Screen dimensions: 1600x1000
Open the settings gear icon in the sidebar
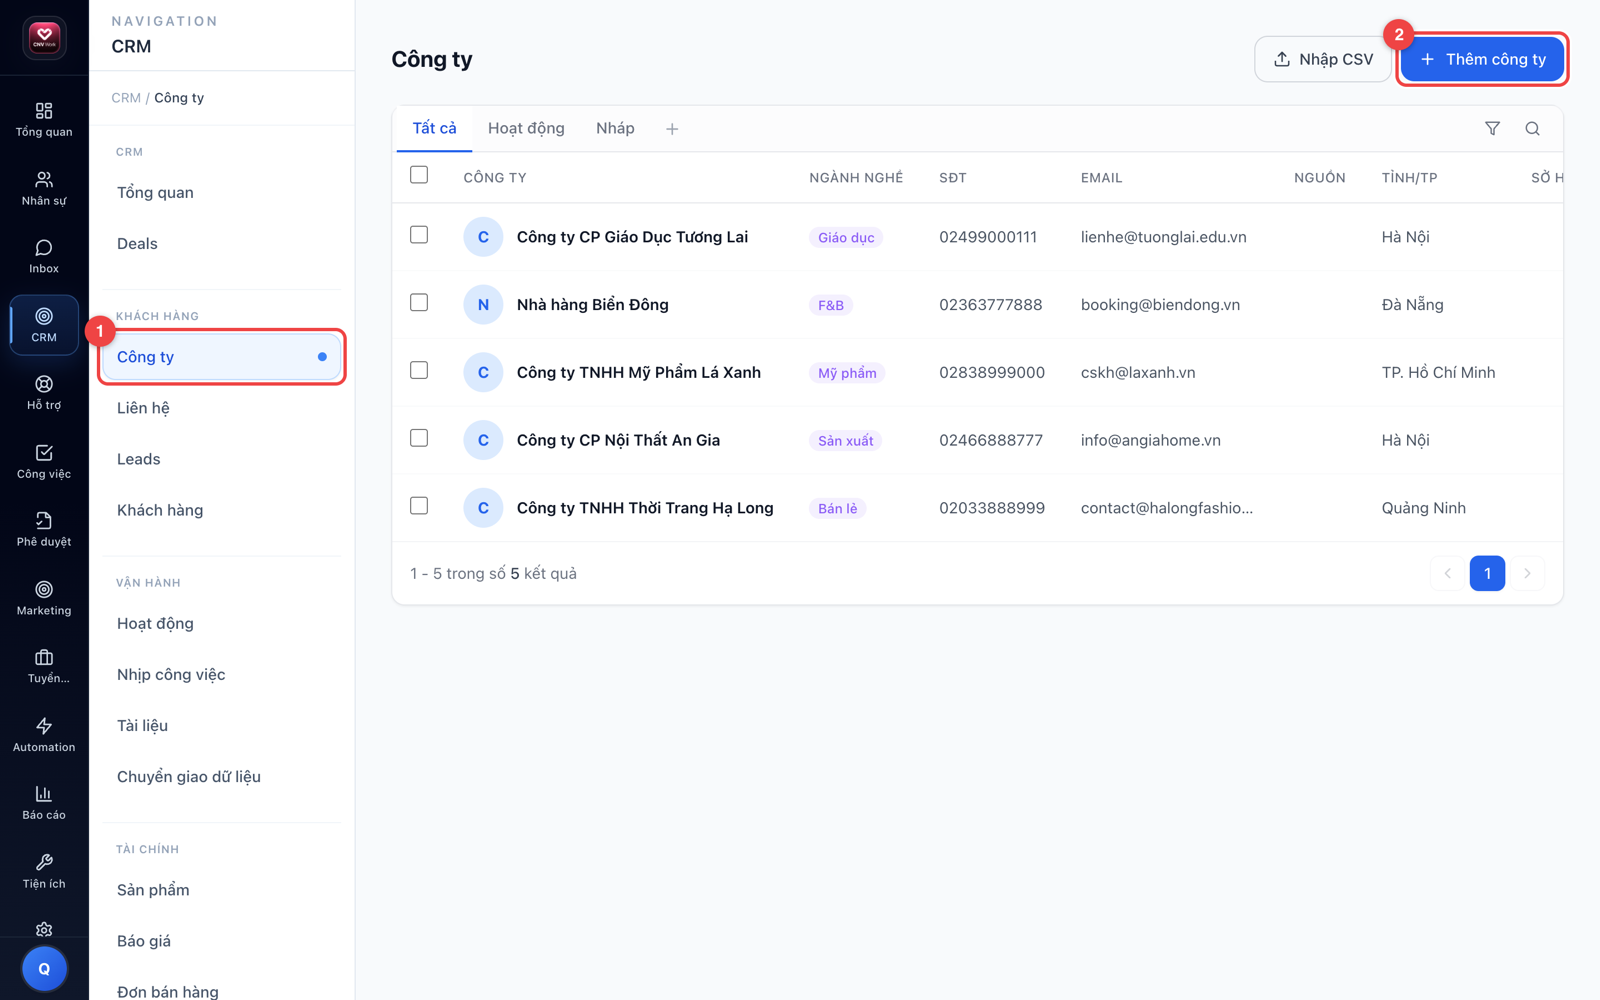pyautogui.click(x=44, y=930)
